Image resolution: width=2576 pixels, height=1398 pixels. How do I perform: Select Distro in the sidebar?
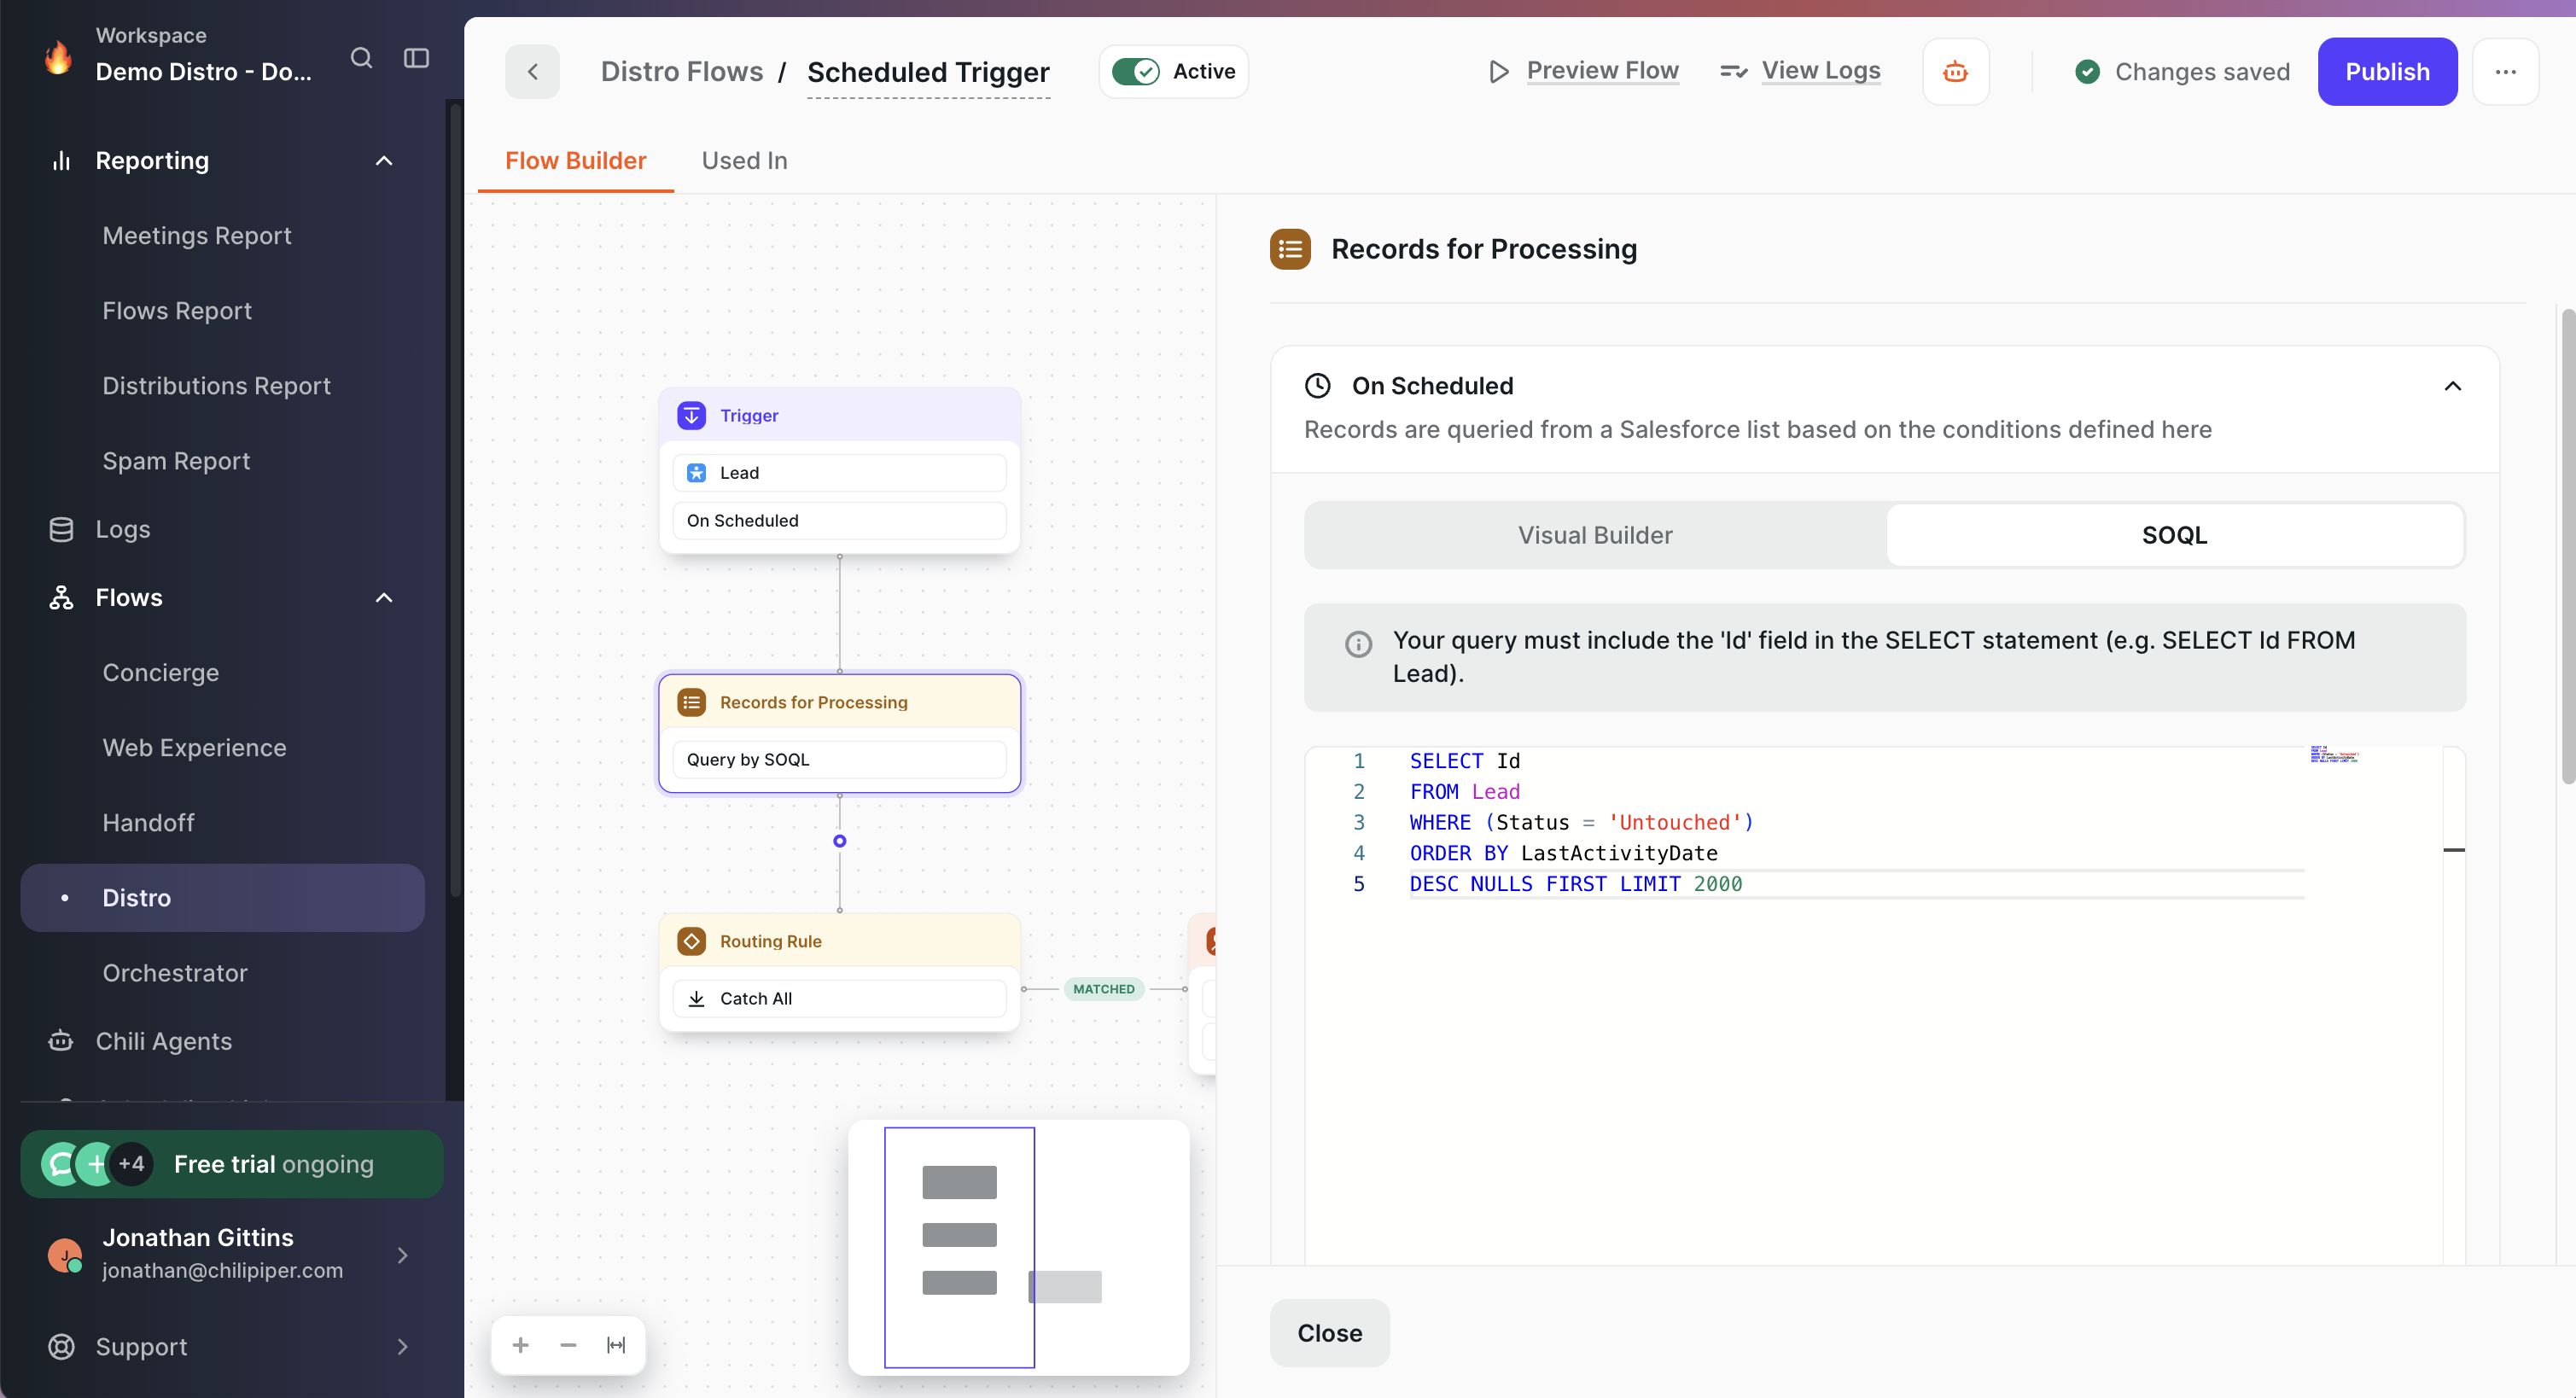[x=222, y=897]
